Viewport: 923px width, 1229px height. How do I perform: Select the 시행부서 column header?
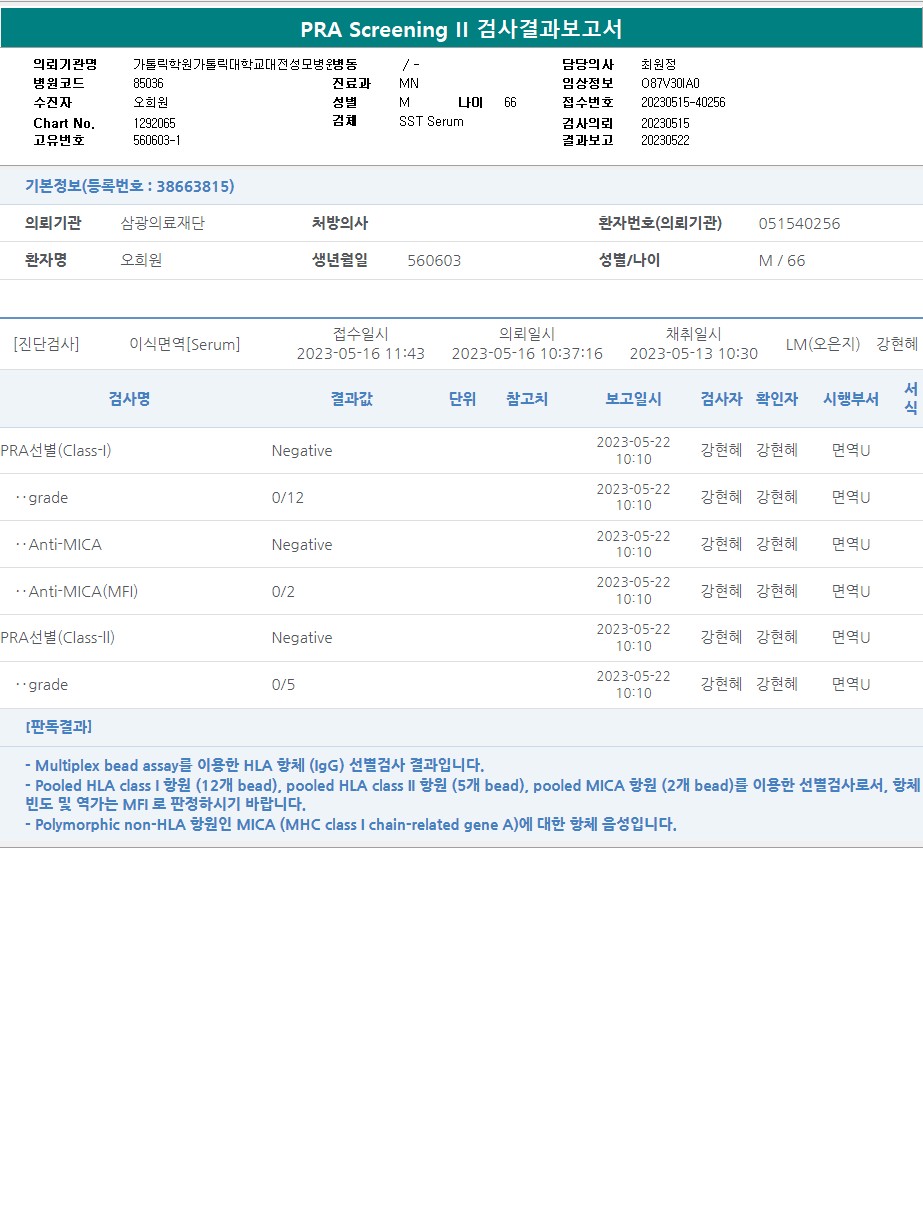(851, 399)
